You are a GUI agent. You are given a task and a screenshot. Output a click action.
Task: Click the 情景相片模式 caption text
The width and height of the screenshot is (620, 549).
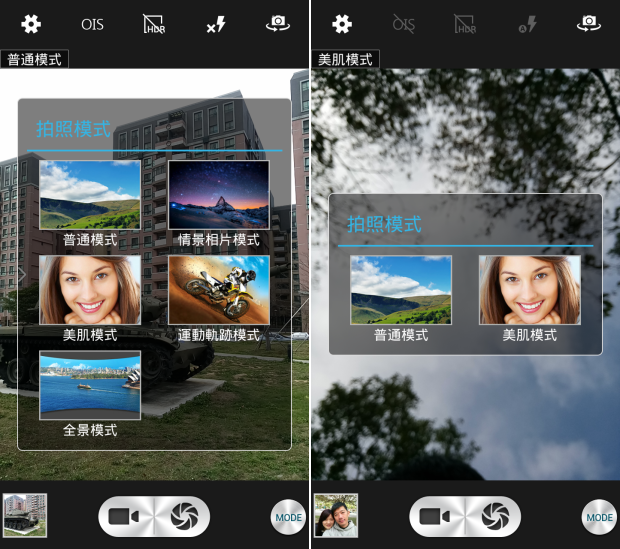coord(219,240)
